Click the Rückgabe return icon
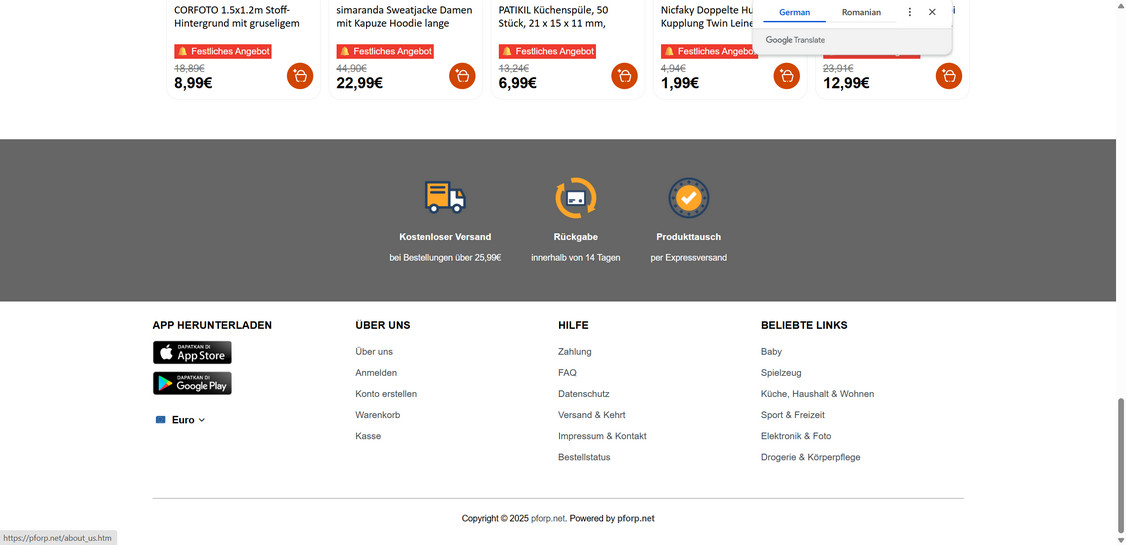Viewport: 1126px width, 545px height. point(576,197)
